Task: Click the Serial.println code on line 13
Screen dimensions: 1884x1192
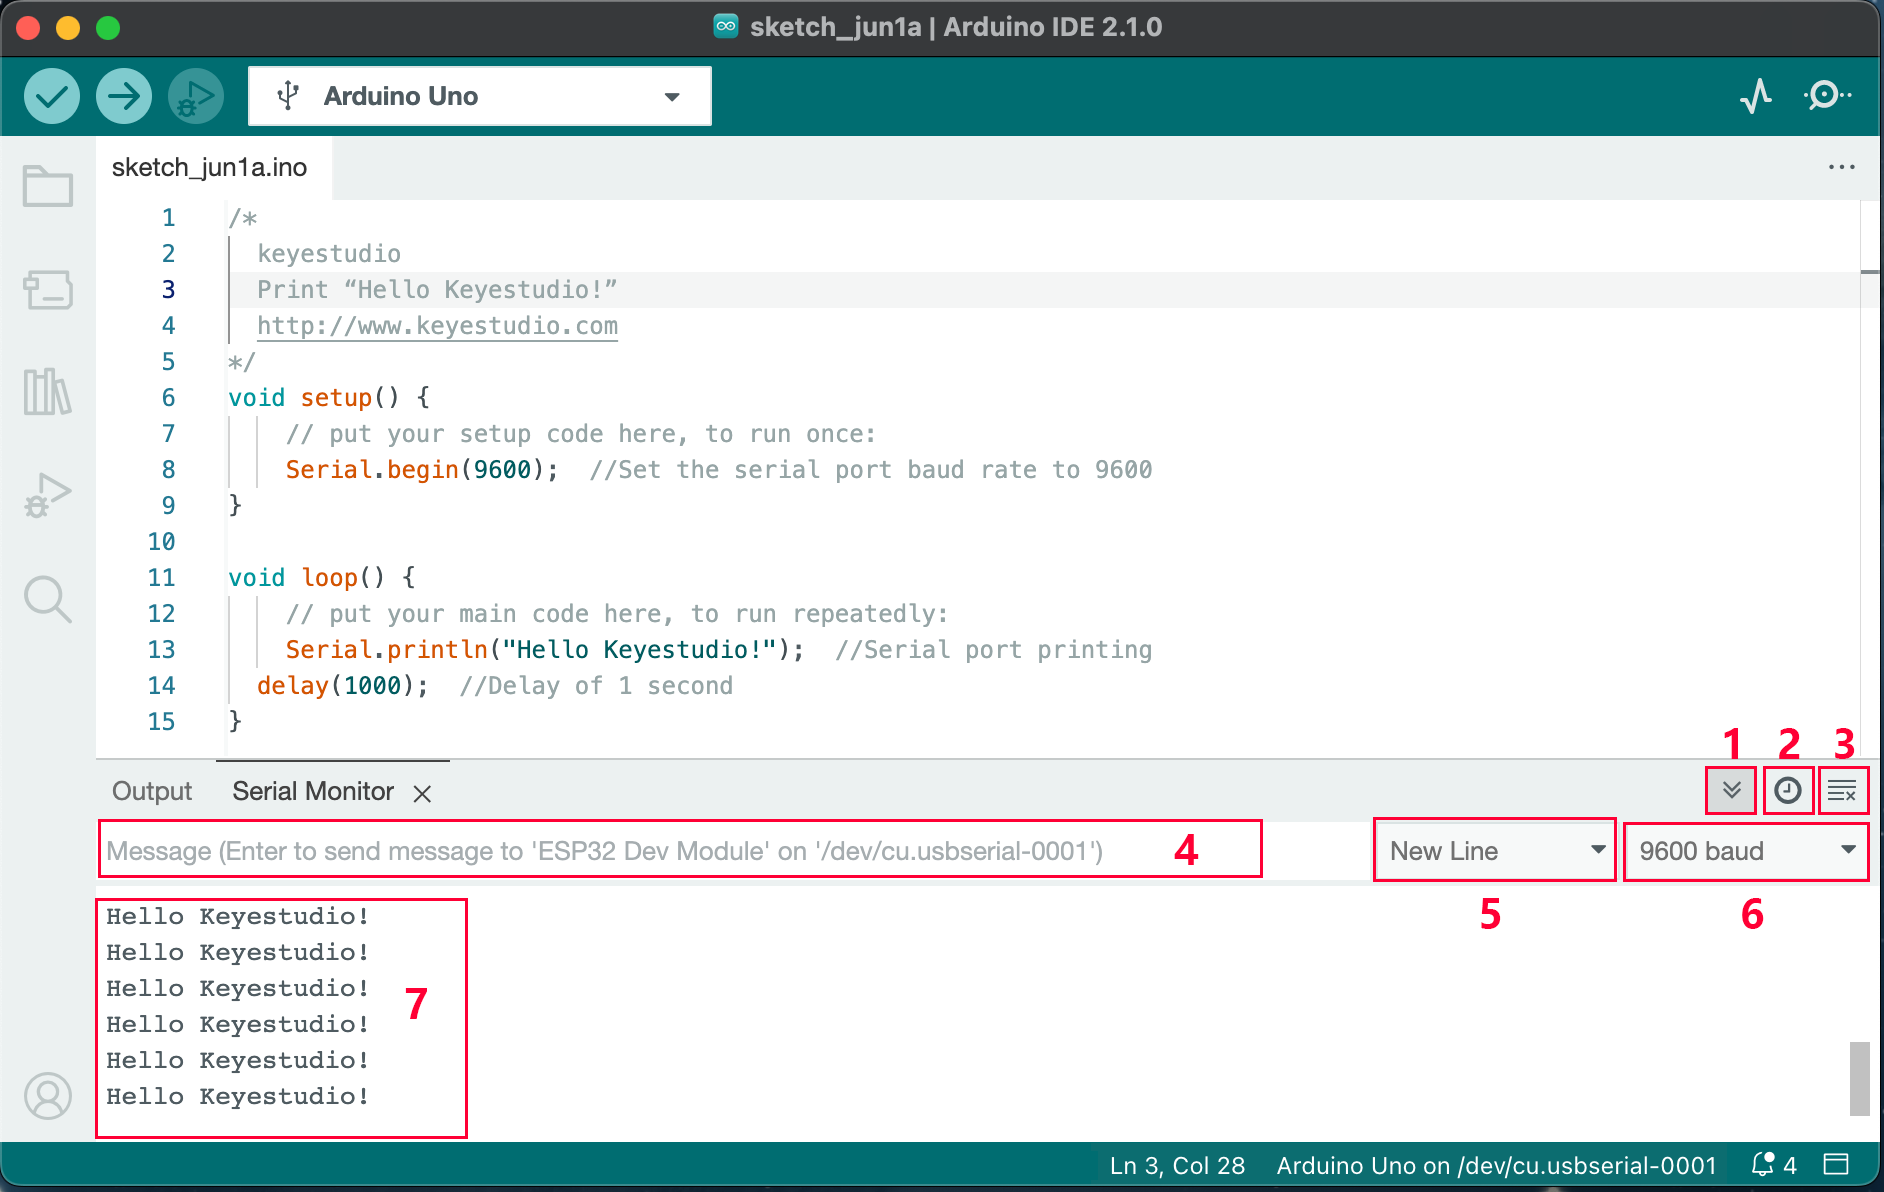Action: [545, 650]
